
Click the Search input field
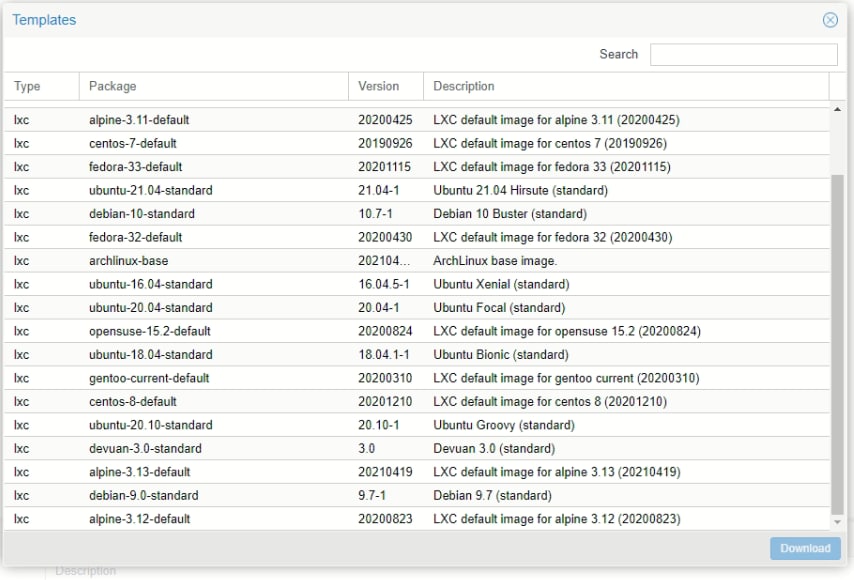[743, 54]
